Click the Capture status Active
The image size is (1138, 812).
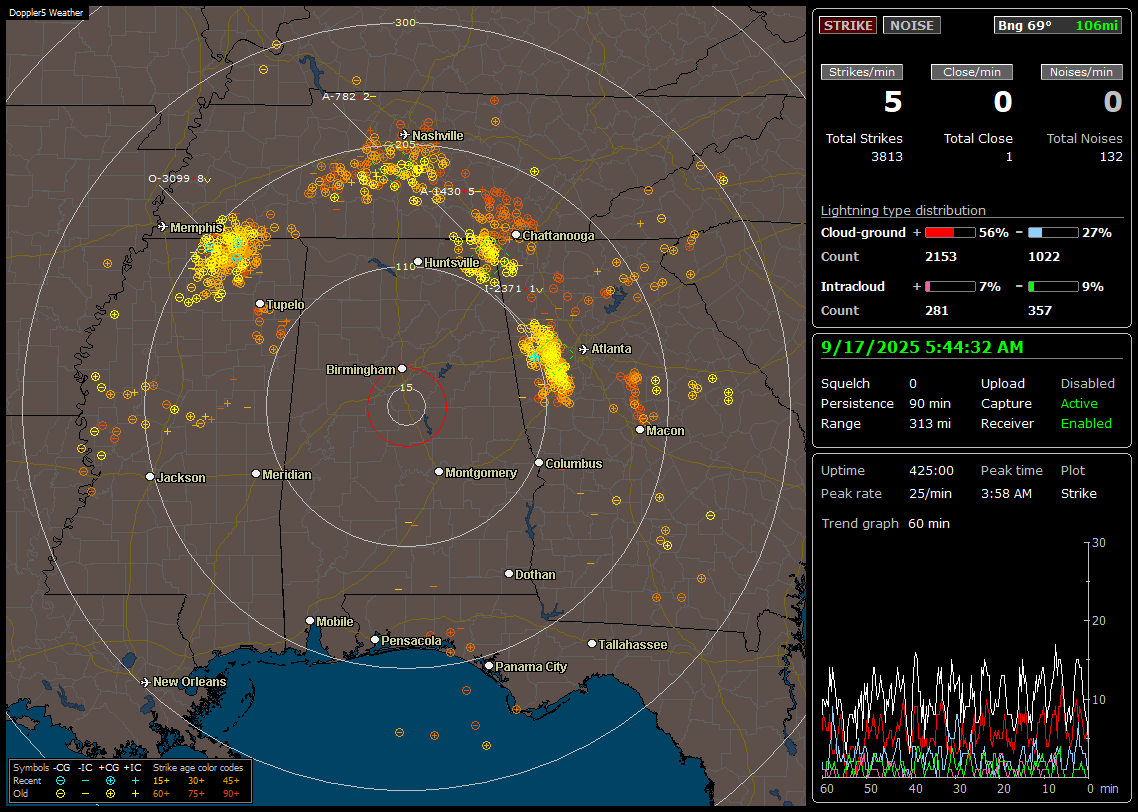[1079, 403]
